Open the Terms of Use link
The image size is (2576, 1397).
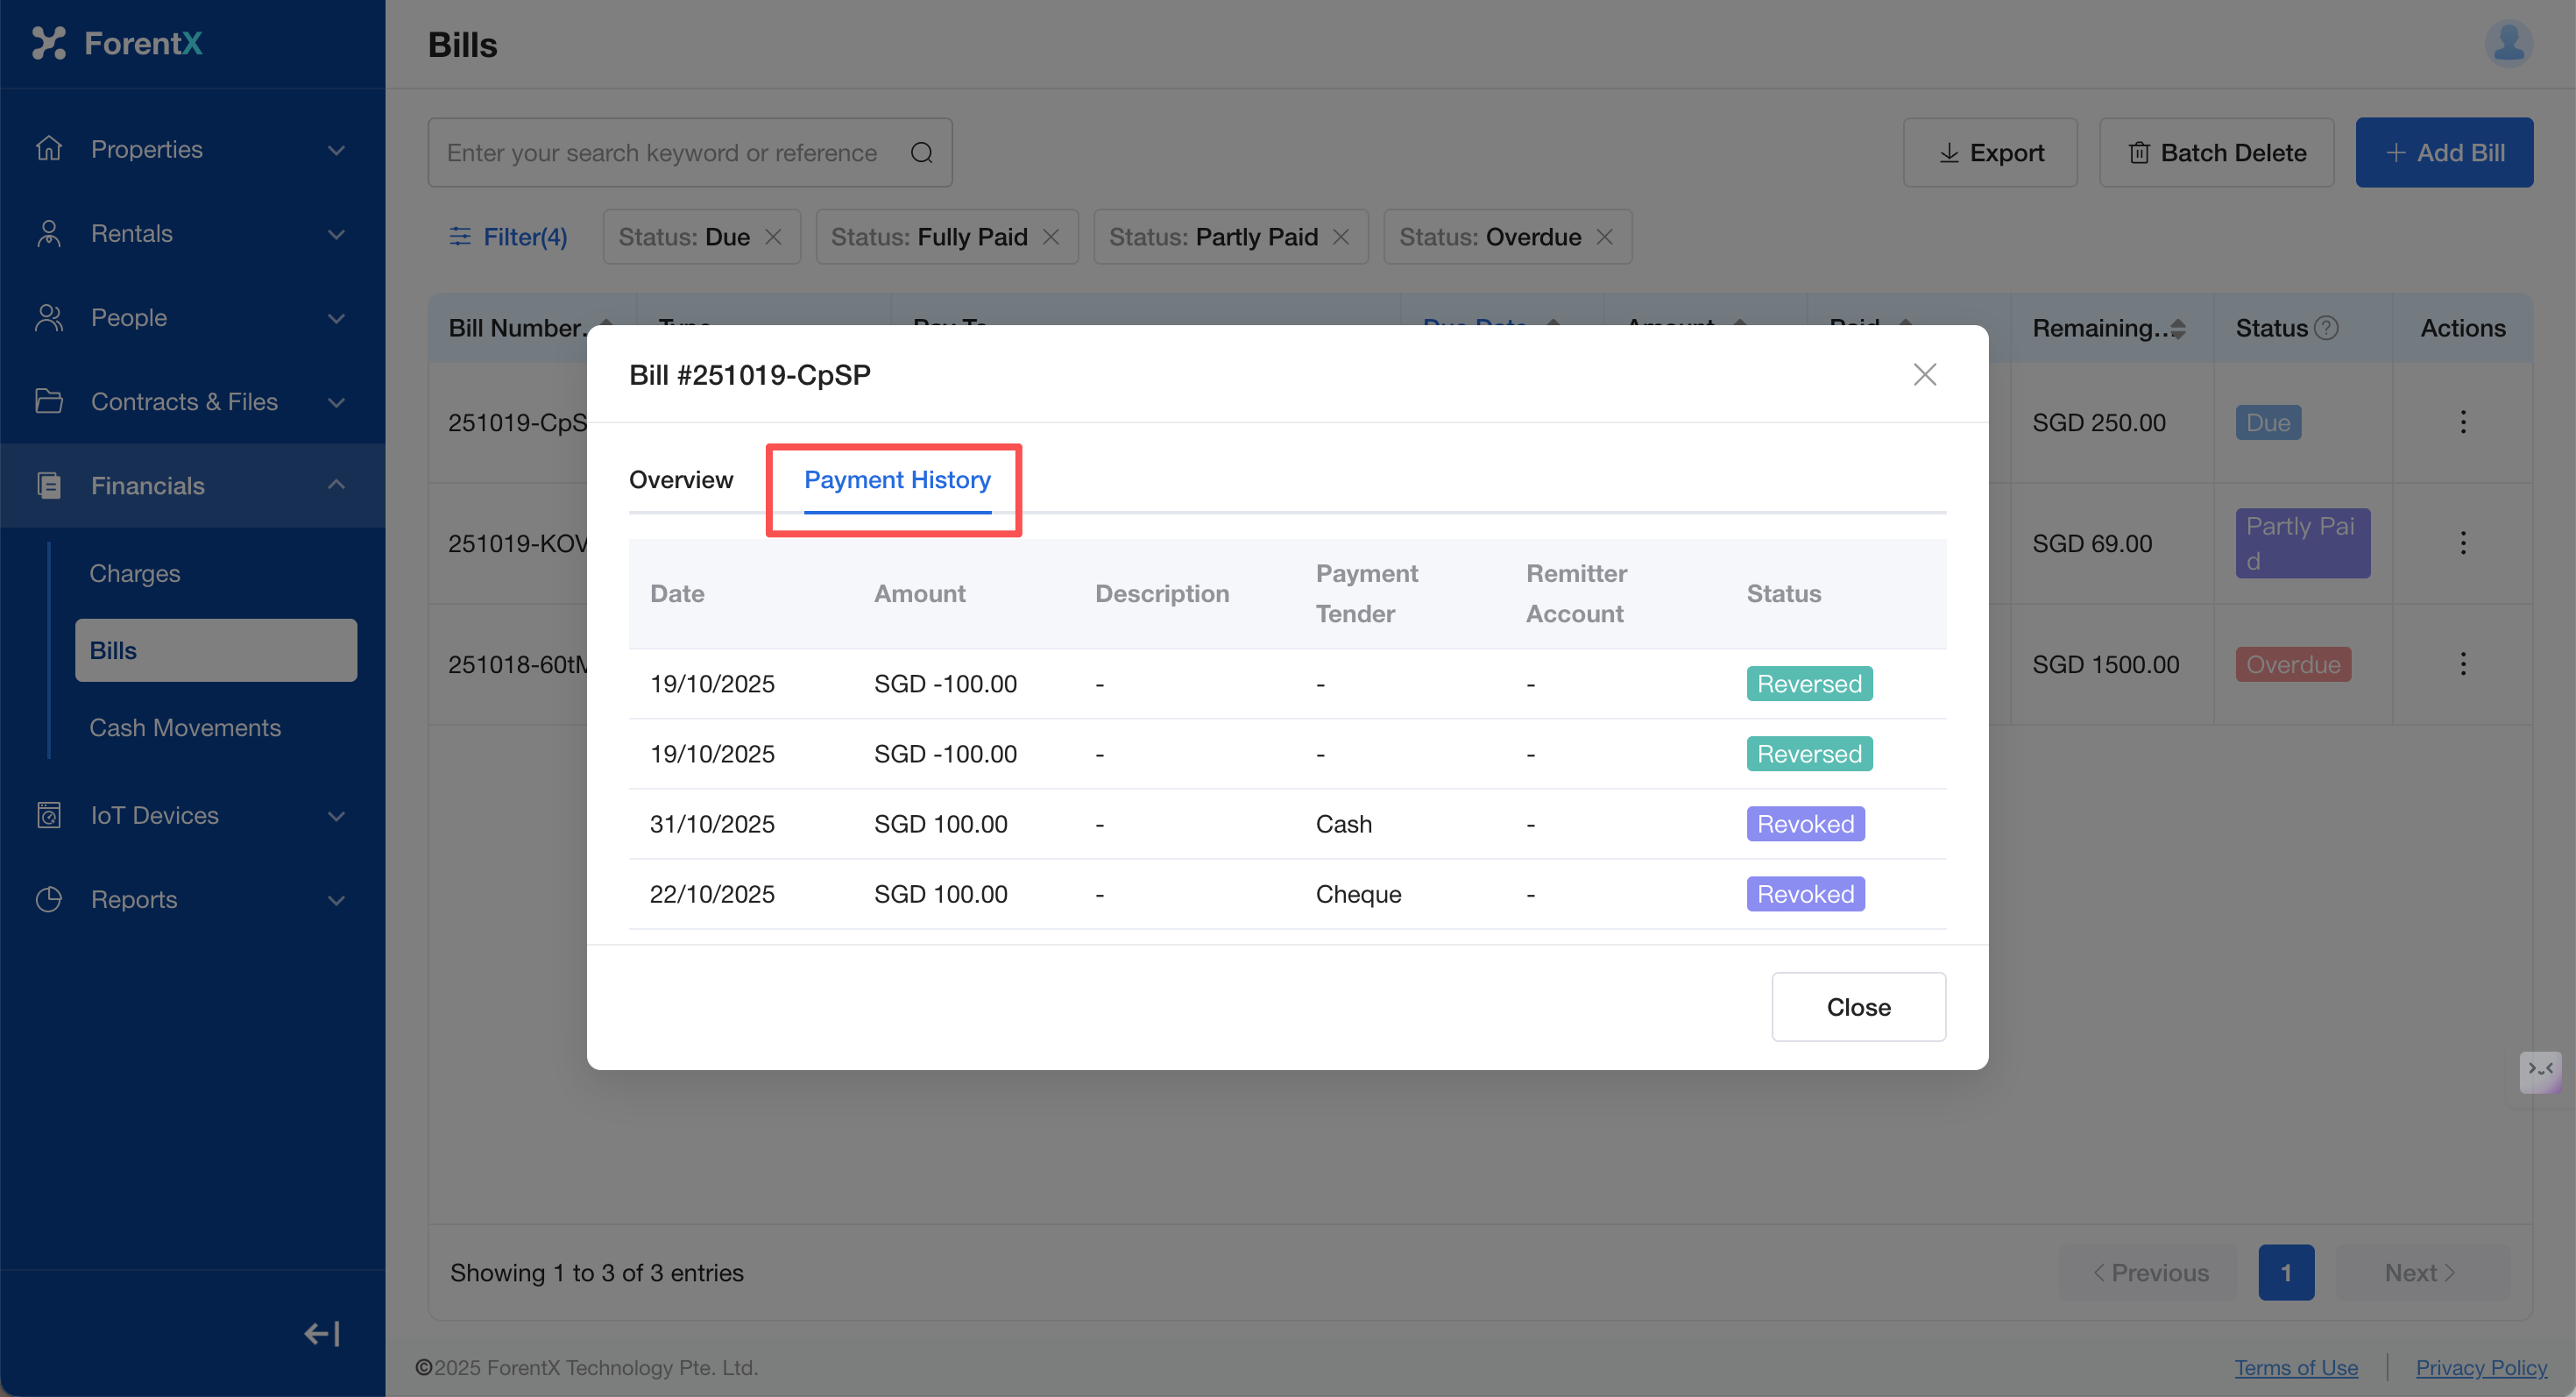[2296, 1367]
